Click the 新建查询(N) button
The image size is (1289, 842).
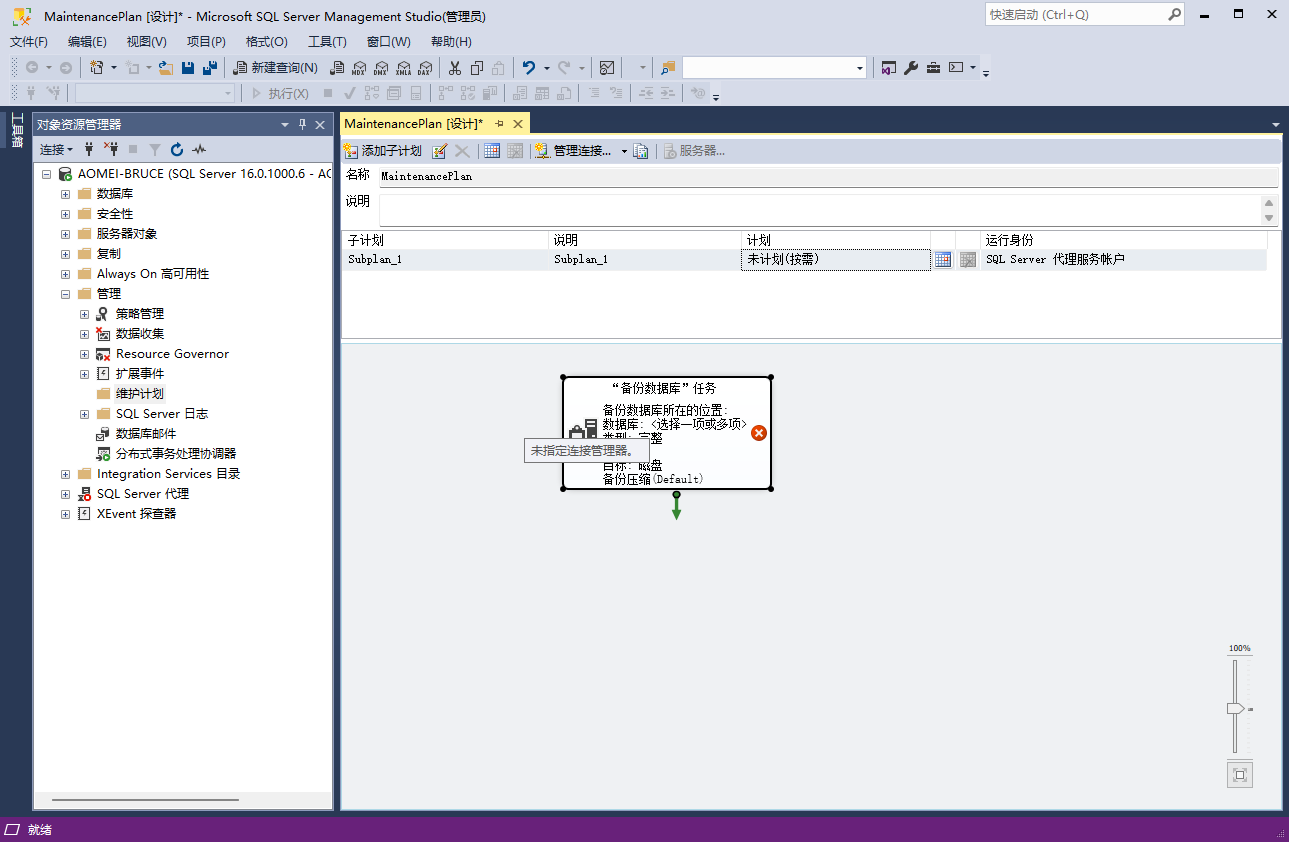coord(275,68)
